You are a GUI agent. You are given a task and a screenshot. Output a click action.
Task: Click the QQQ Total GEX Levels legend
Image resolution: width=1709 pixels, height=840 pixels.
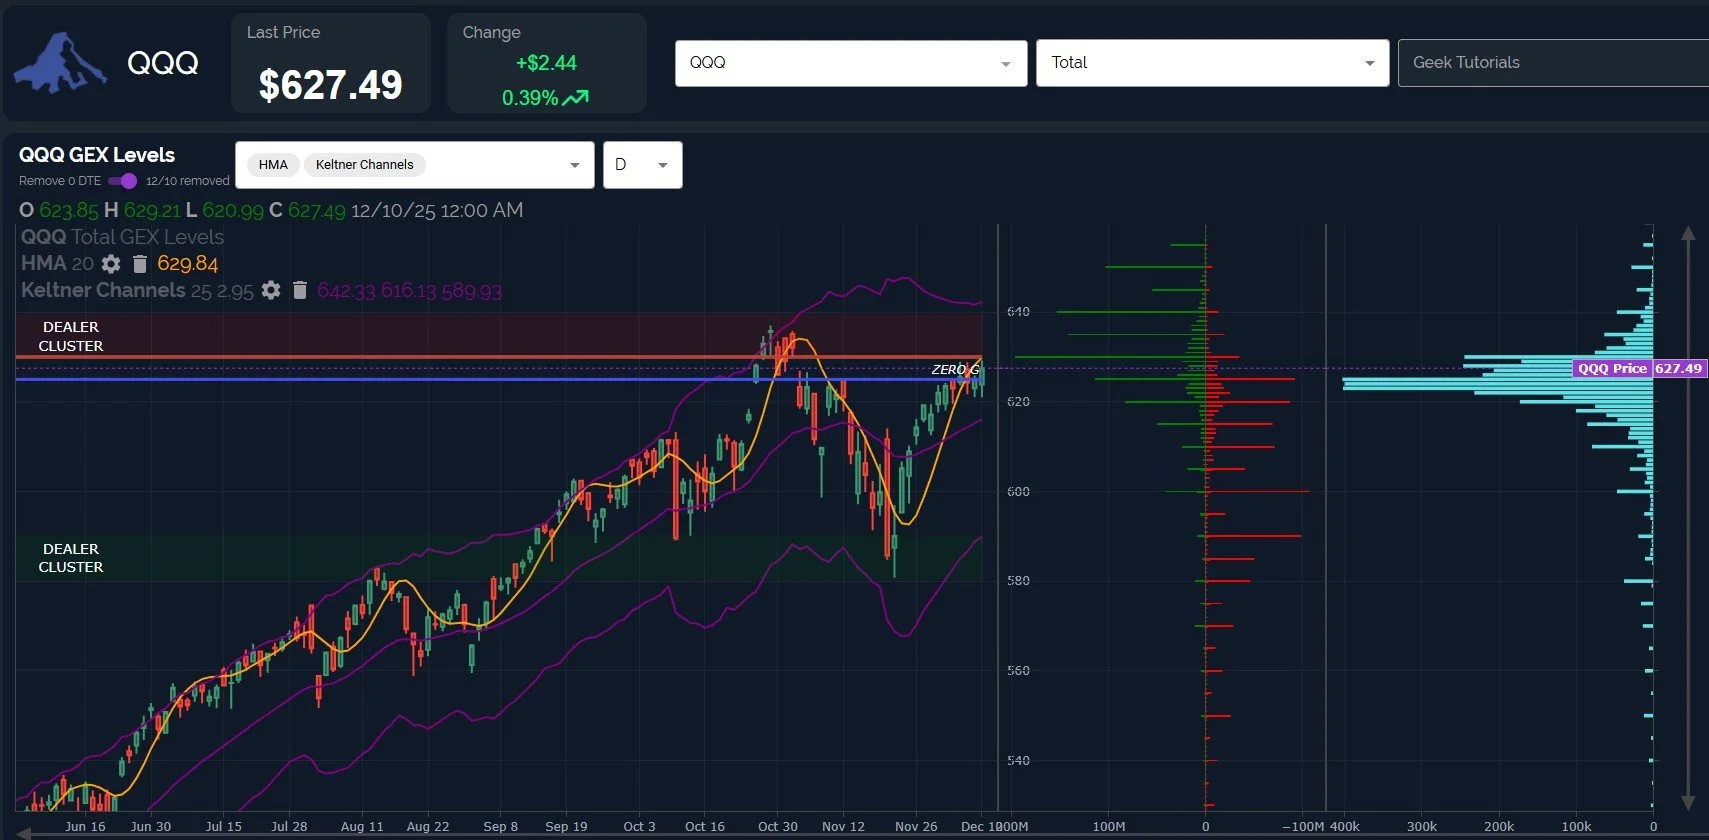pyautogui.click(x=122, y=237)
